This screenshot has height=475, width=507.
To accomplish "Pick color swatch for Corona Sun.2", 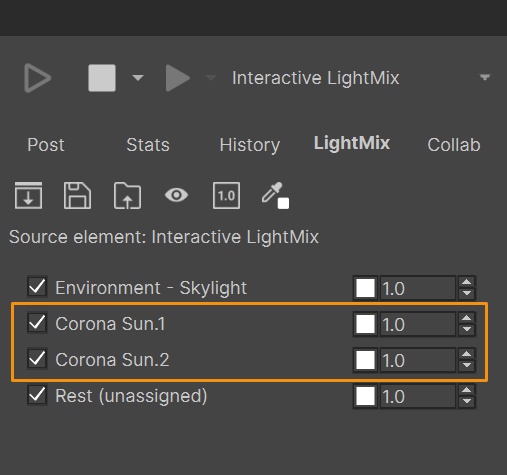I will coord(365,360).
